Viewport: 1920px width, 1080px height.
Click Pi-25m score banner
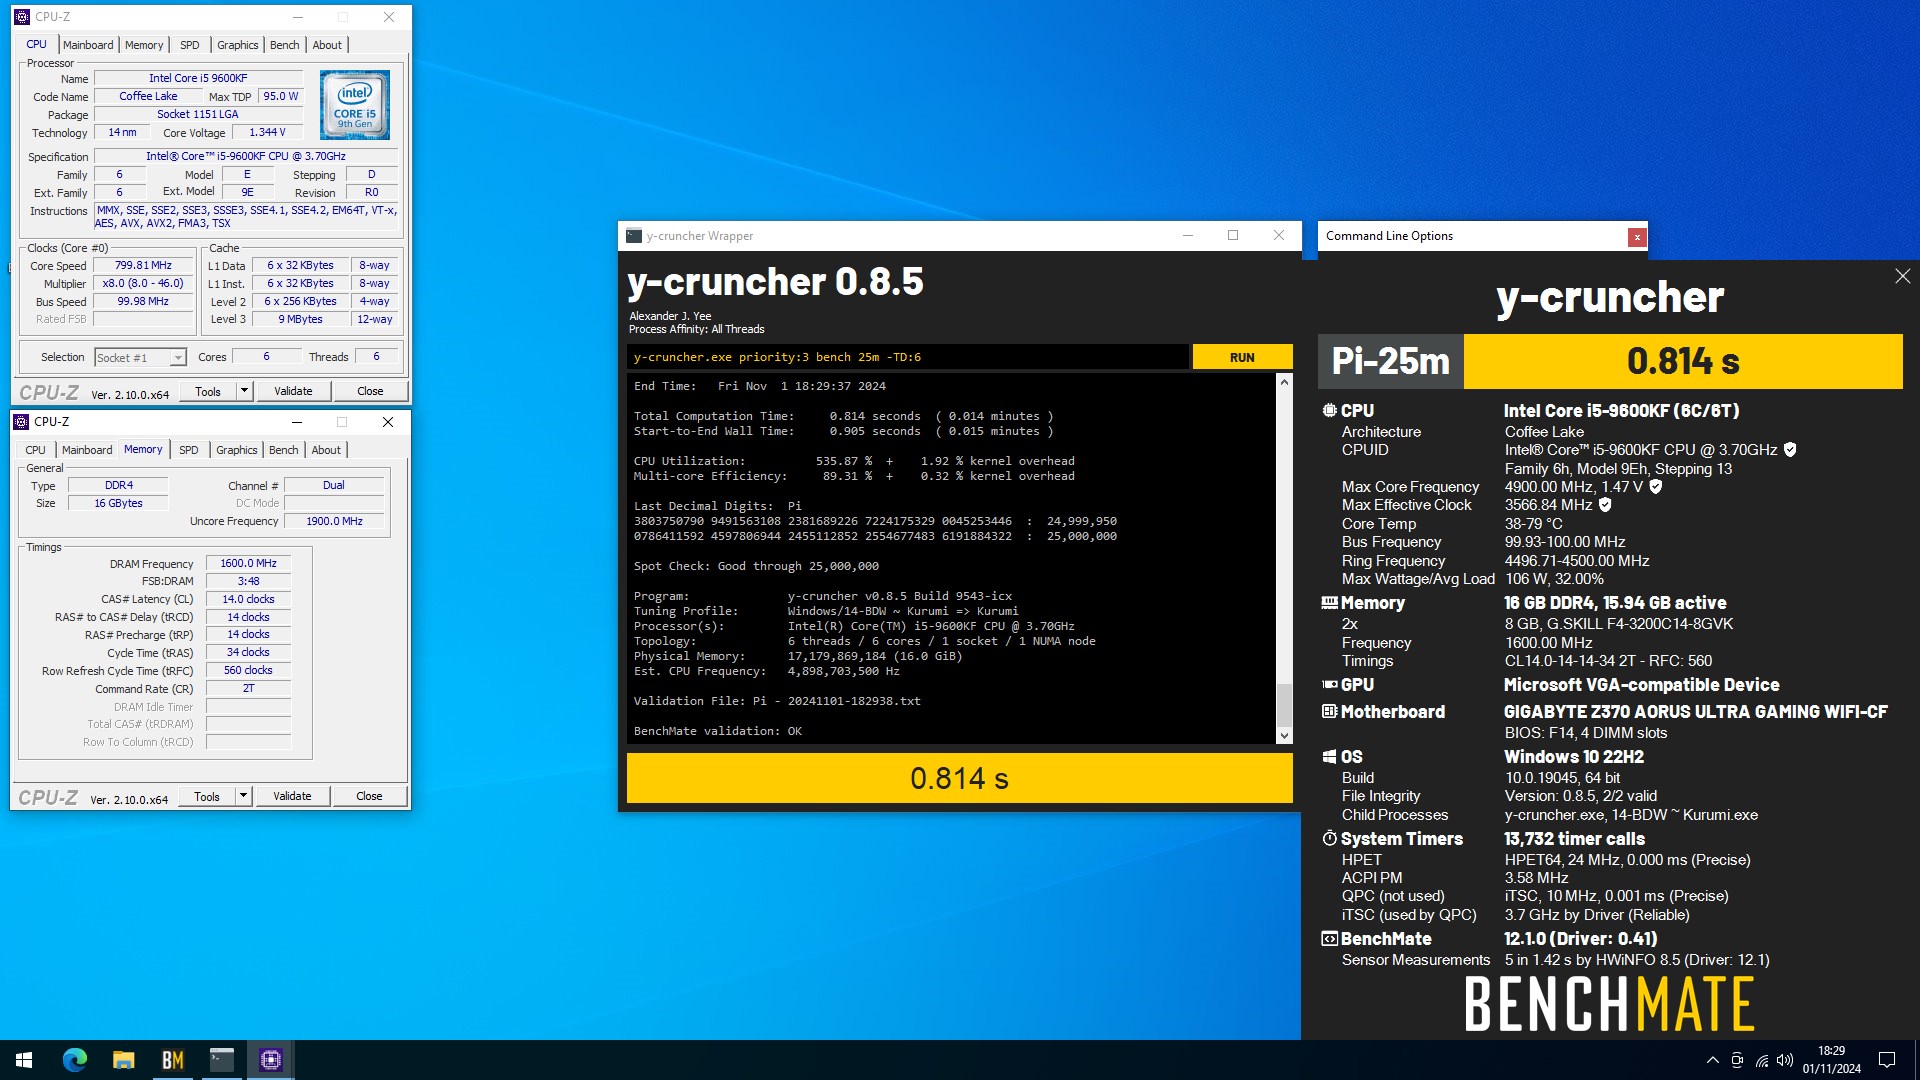(1610, 361)
